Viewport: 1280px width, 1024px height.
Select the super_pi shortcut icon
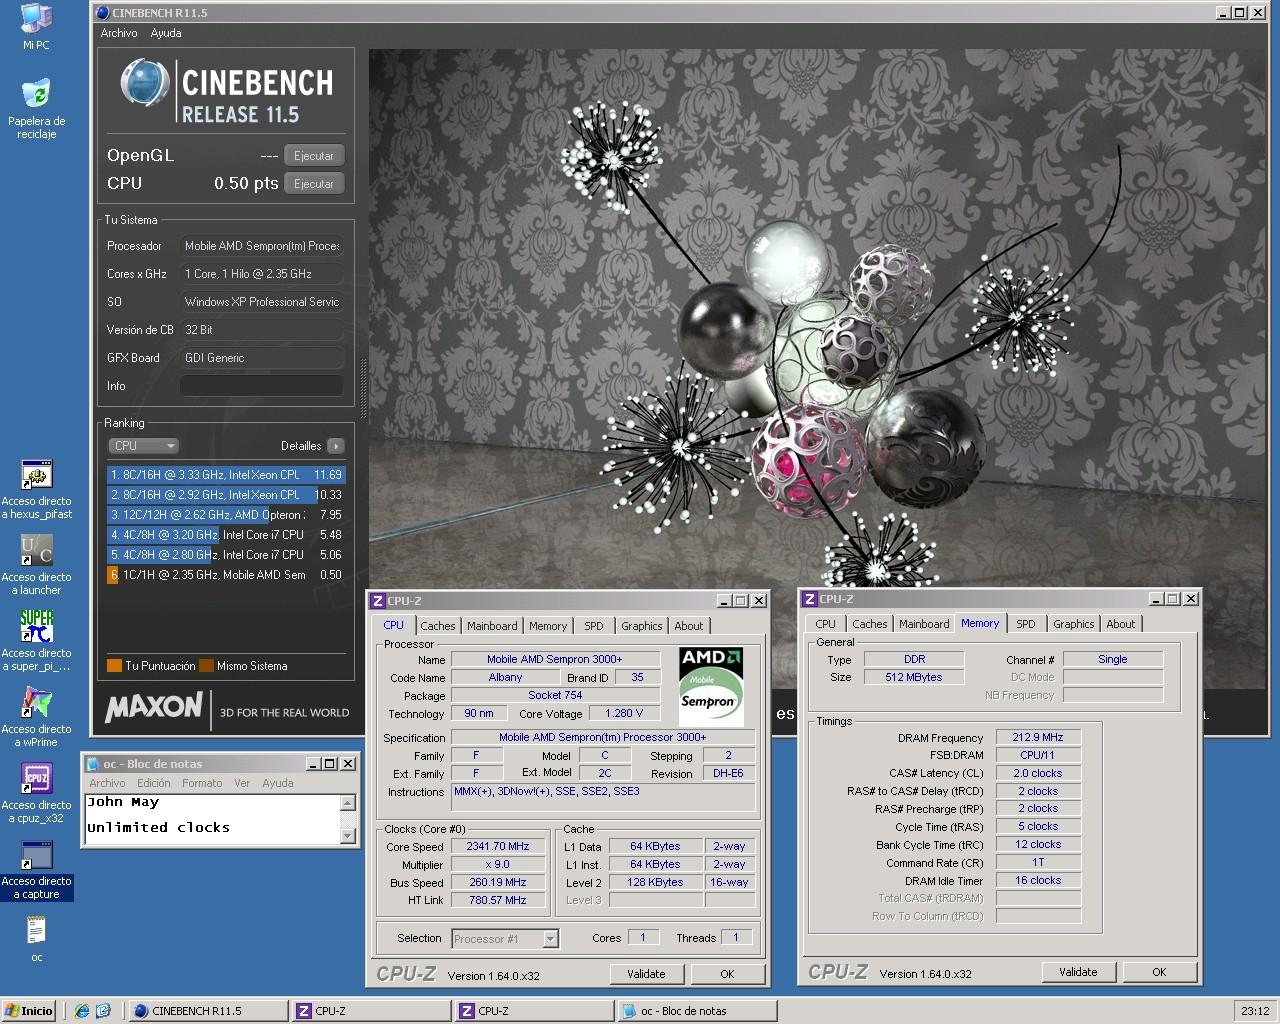coord(36,626)
